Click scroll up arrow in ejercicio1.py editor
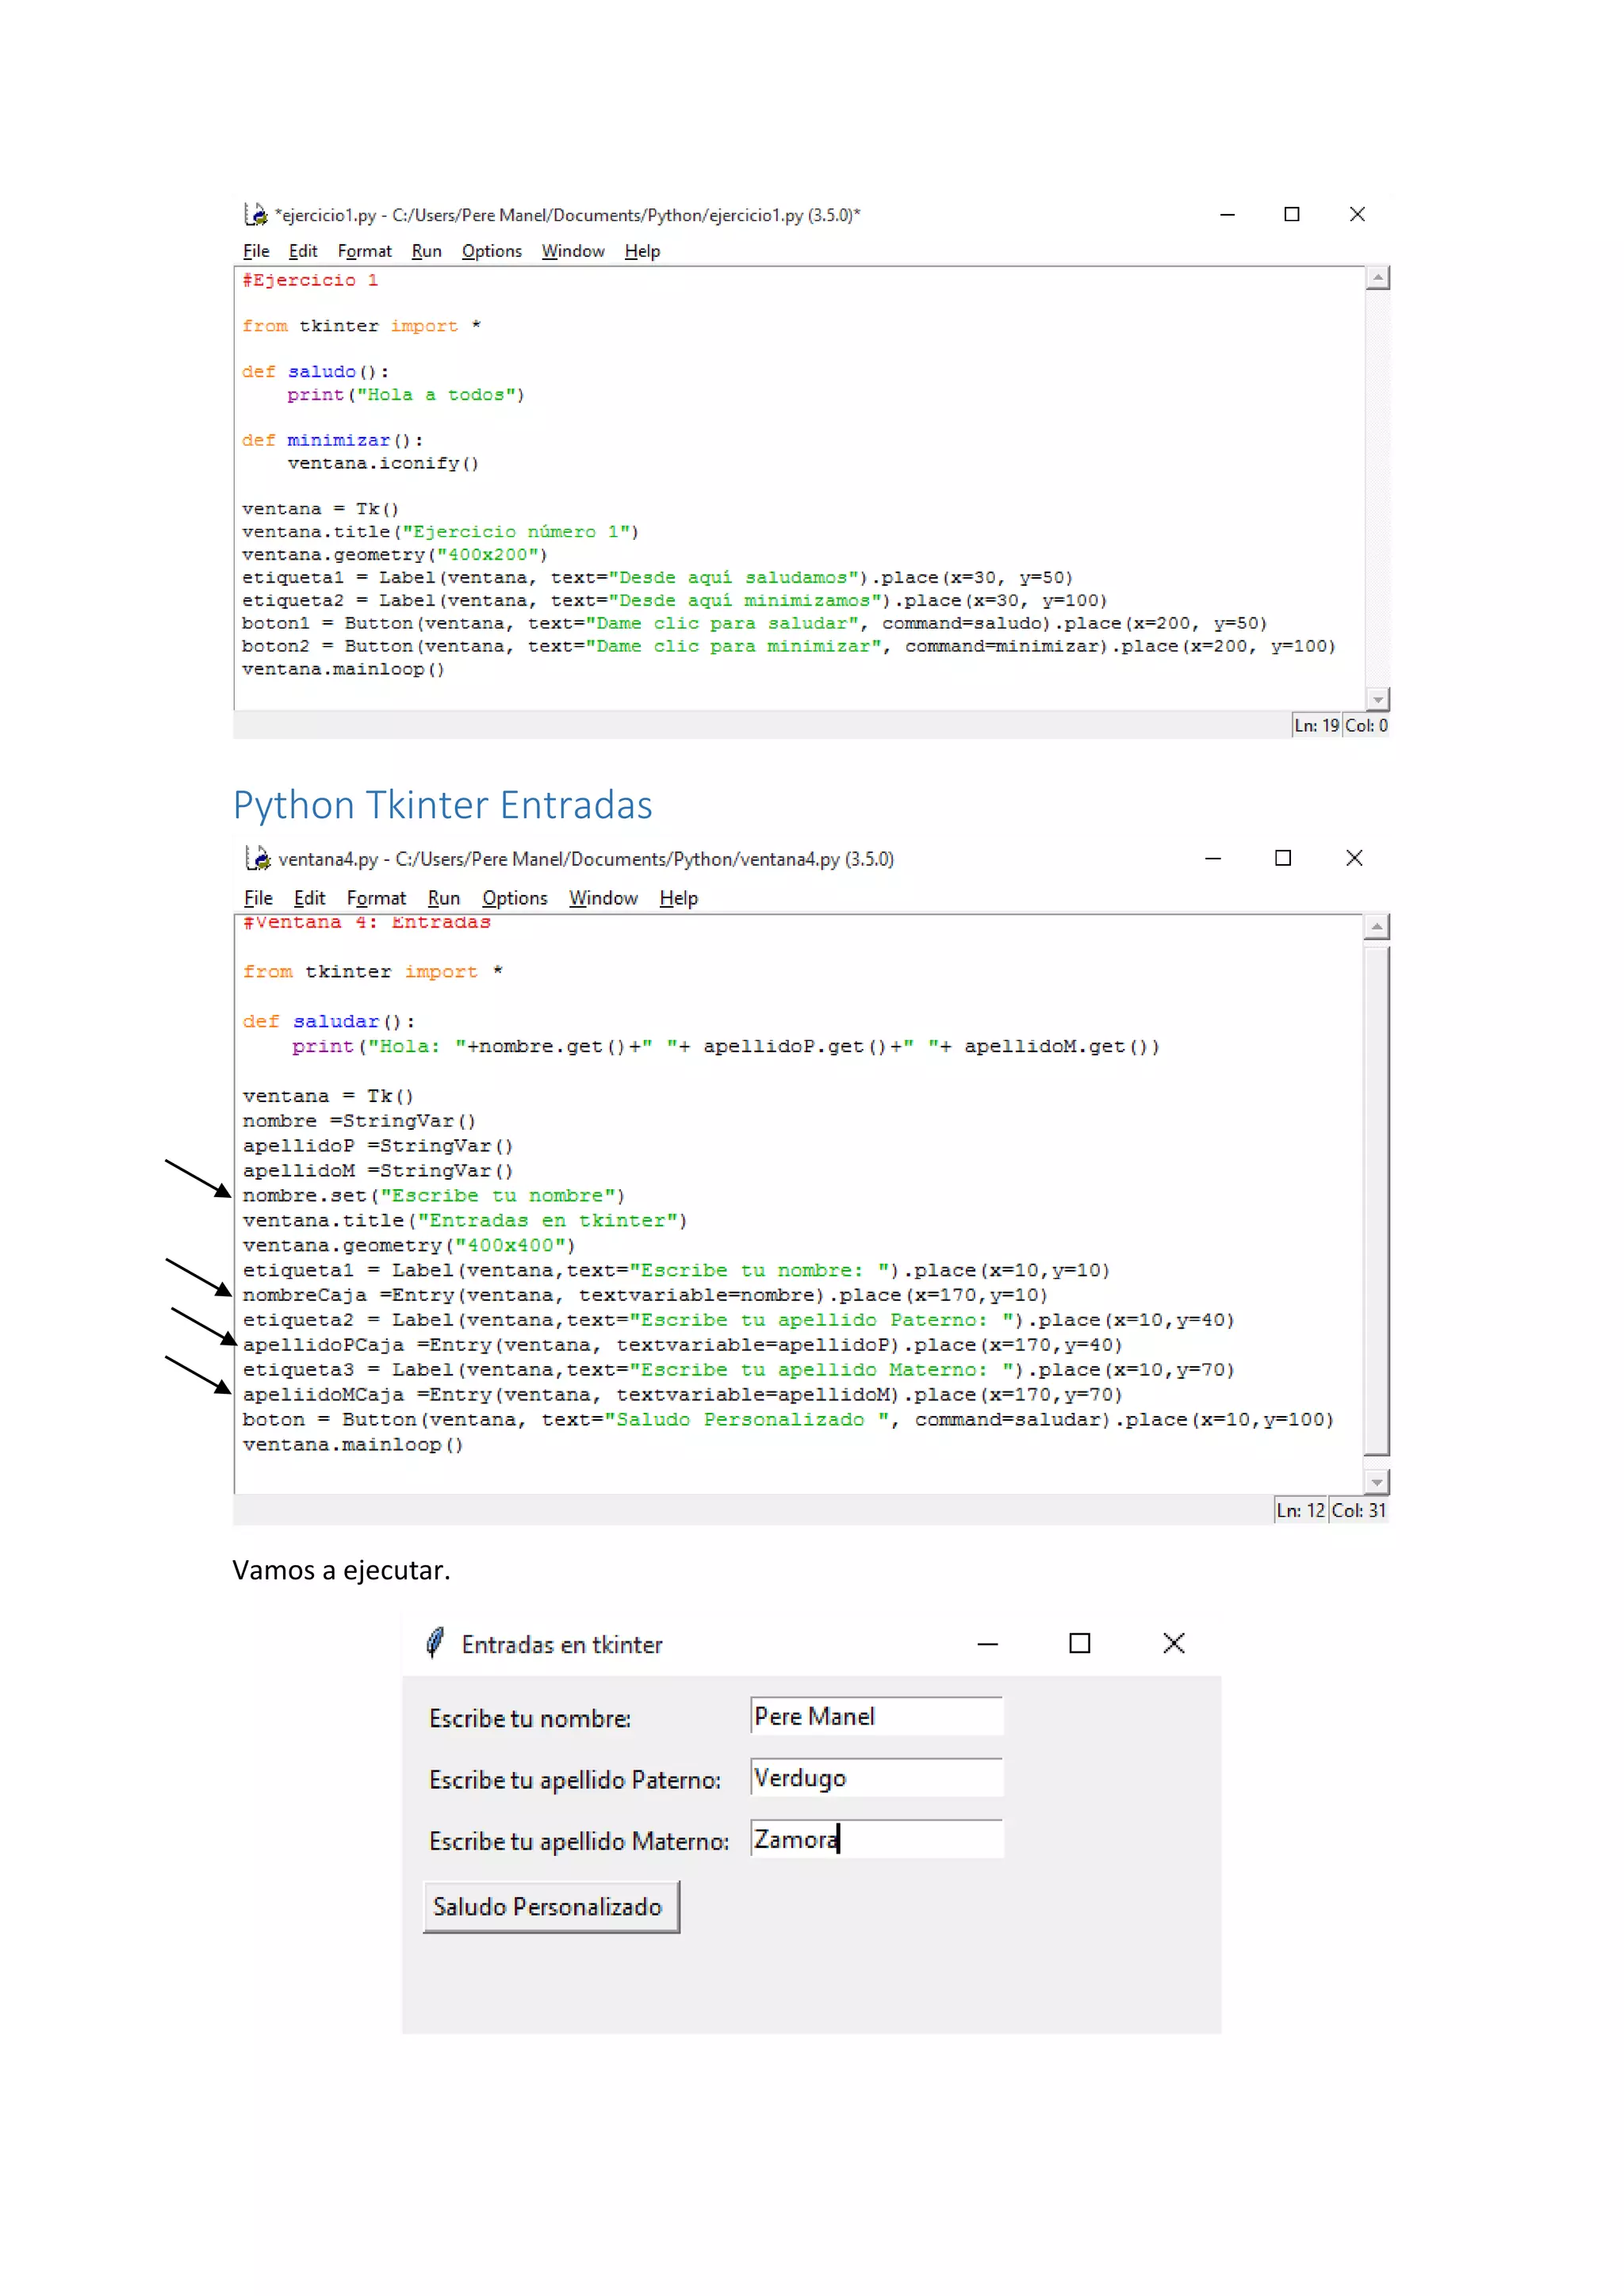Viewport: 1624px width, 2296px height. (x=1378, y=278)
